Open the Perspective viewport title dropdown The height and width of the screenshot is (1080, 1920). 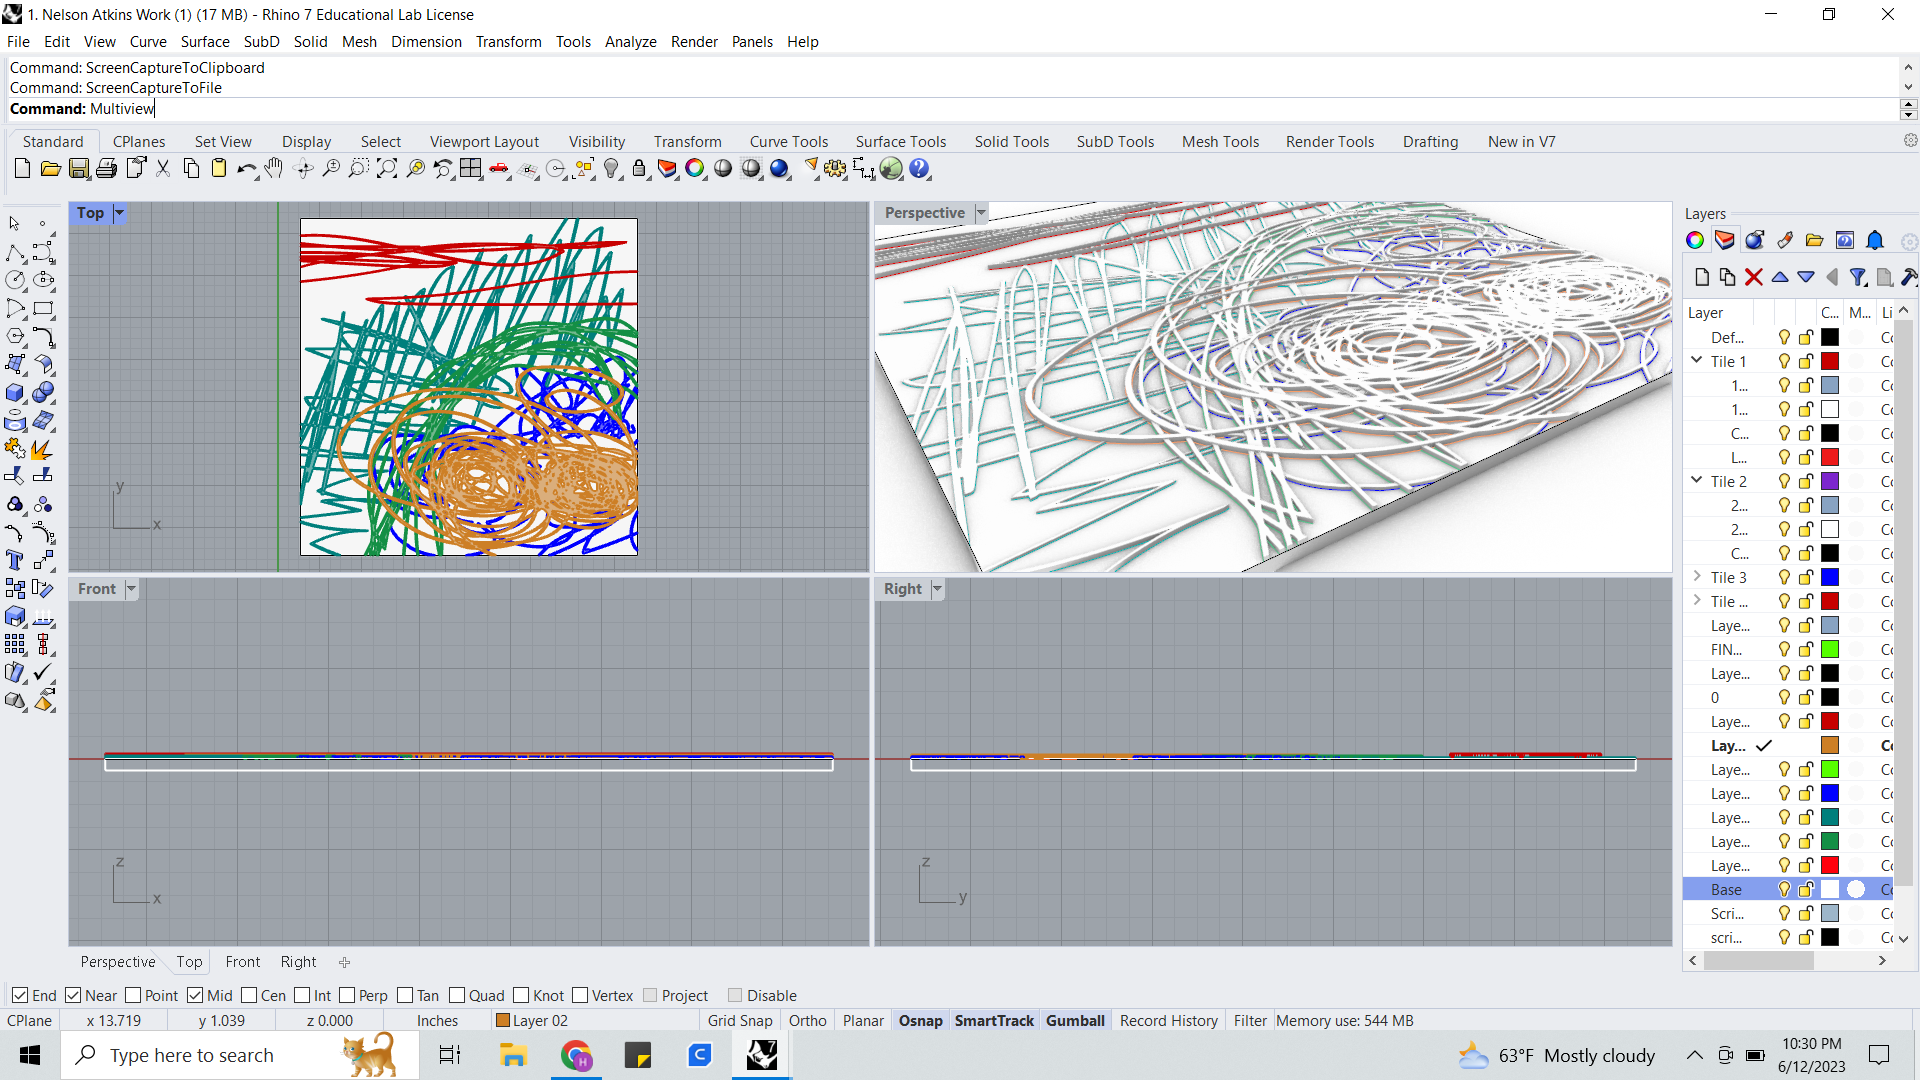pos(981,212)
